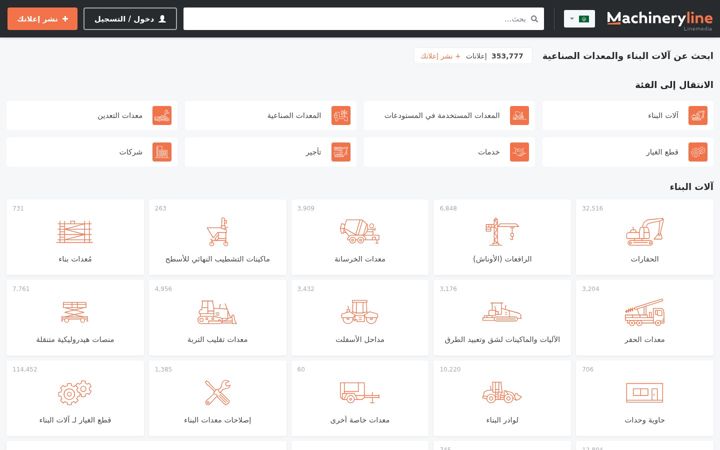Open إصلاحات معدات البناء label

pos(217,420)
